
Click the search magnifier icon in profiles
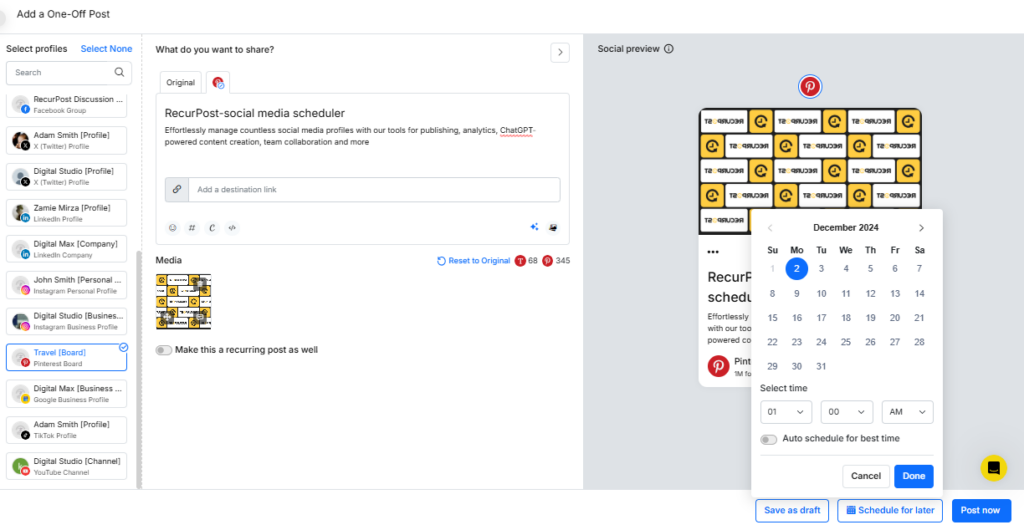[x=119, y=72]
